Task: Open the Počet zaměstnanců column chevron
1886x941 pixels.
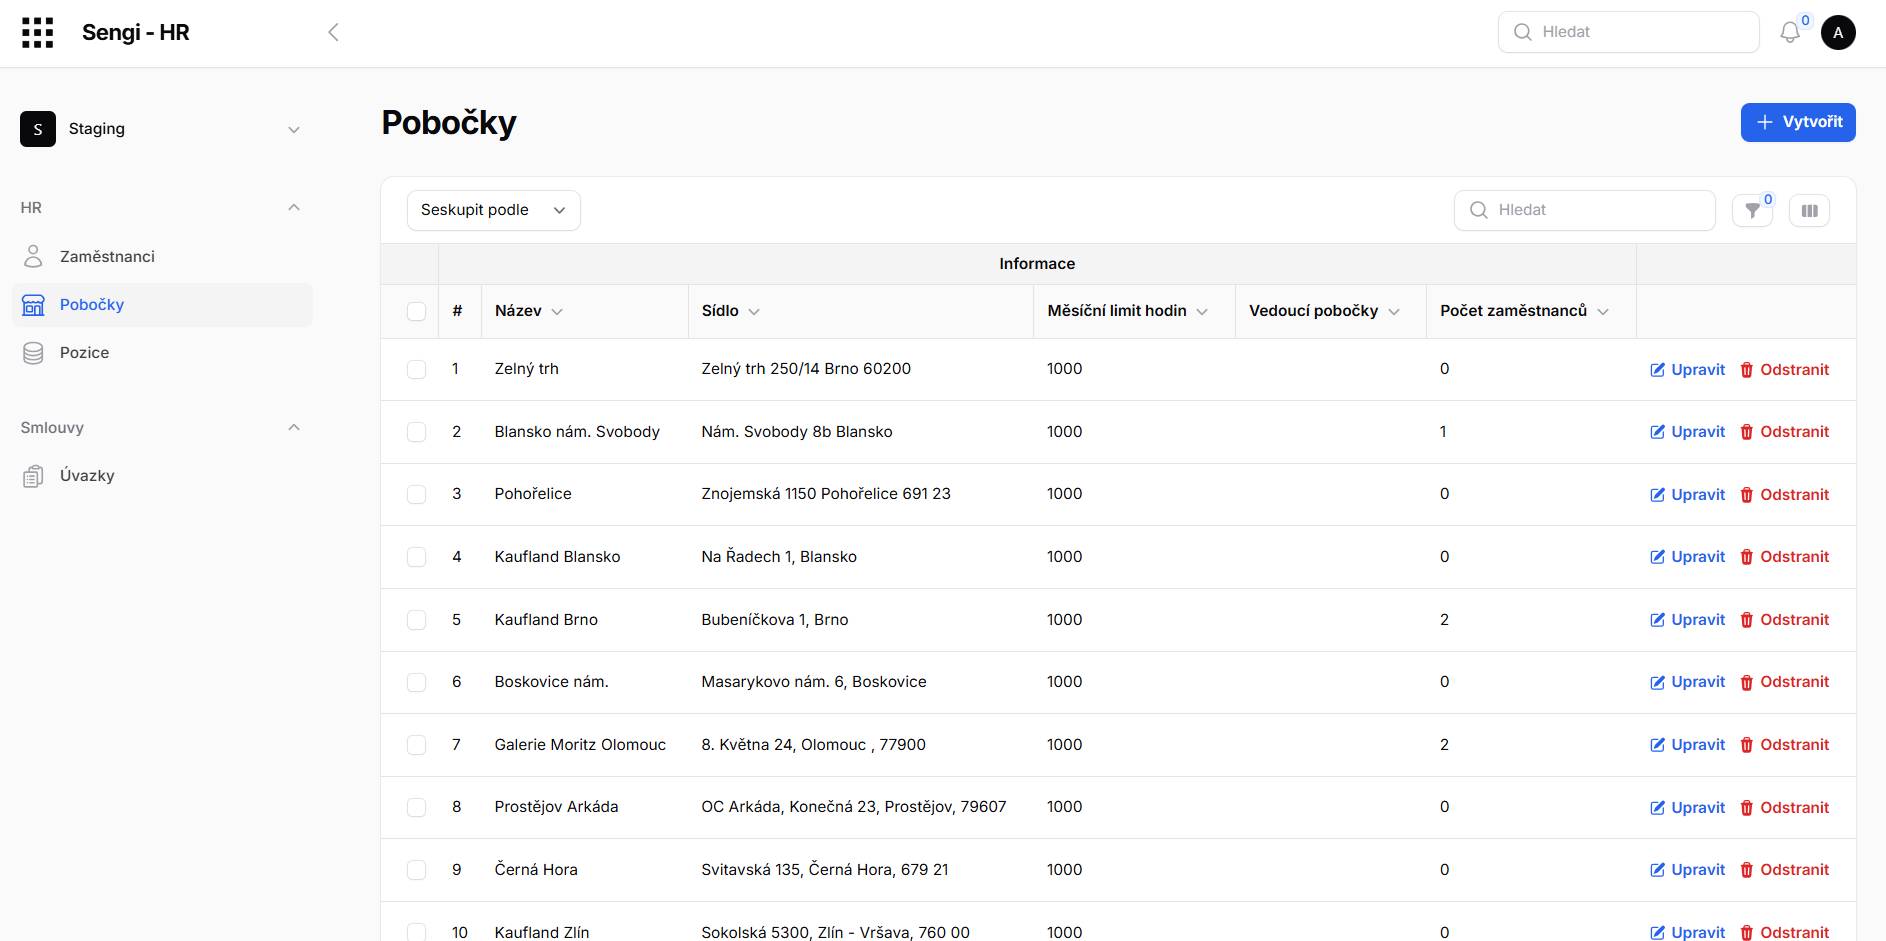Action: click(x=1603, y=312)
